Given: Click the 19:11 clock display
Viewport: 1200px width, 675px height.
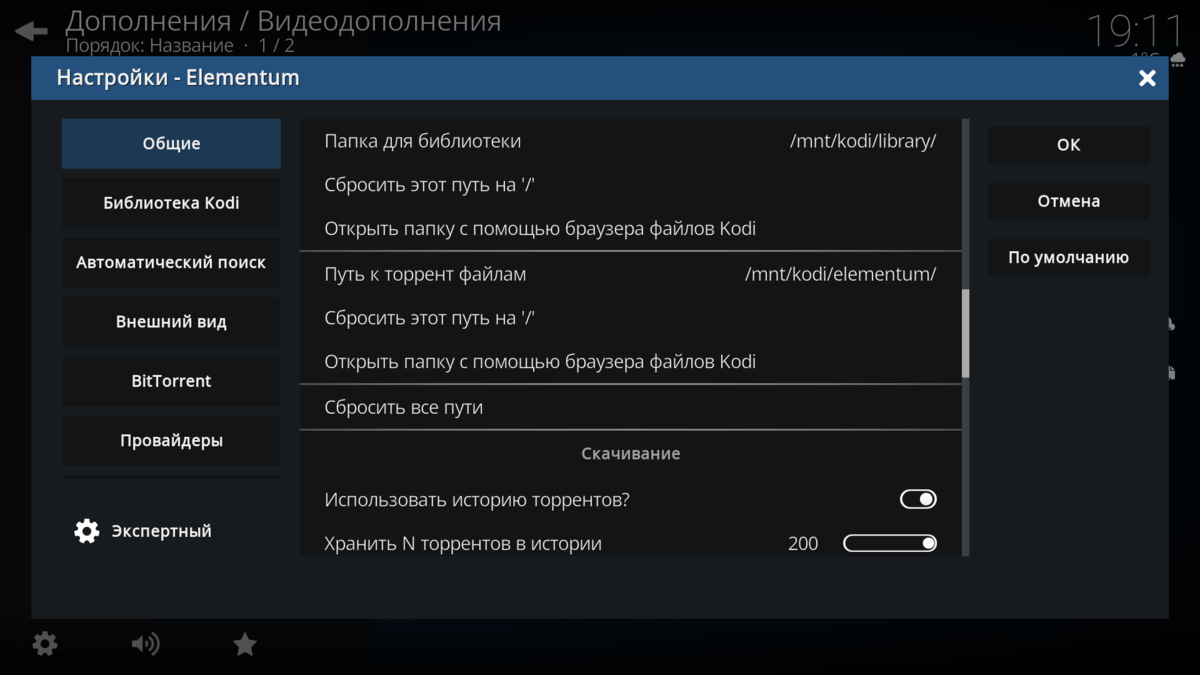Looking at the screenshot, I should (x=1134, y=30).
